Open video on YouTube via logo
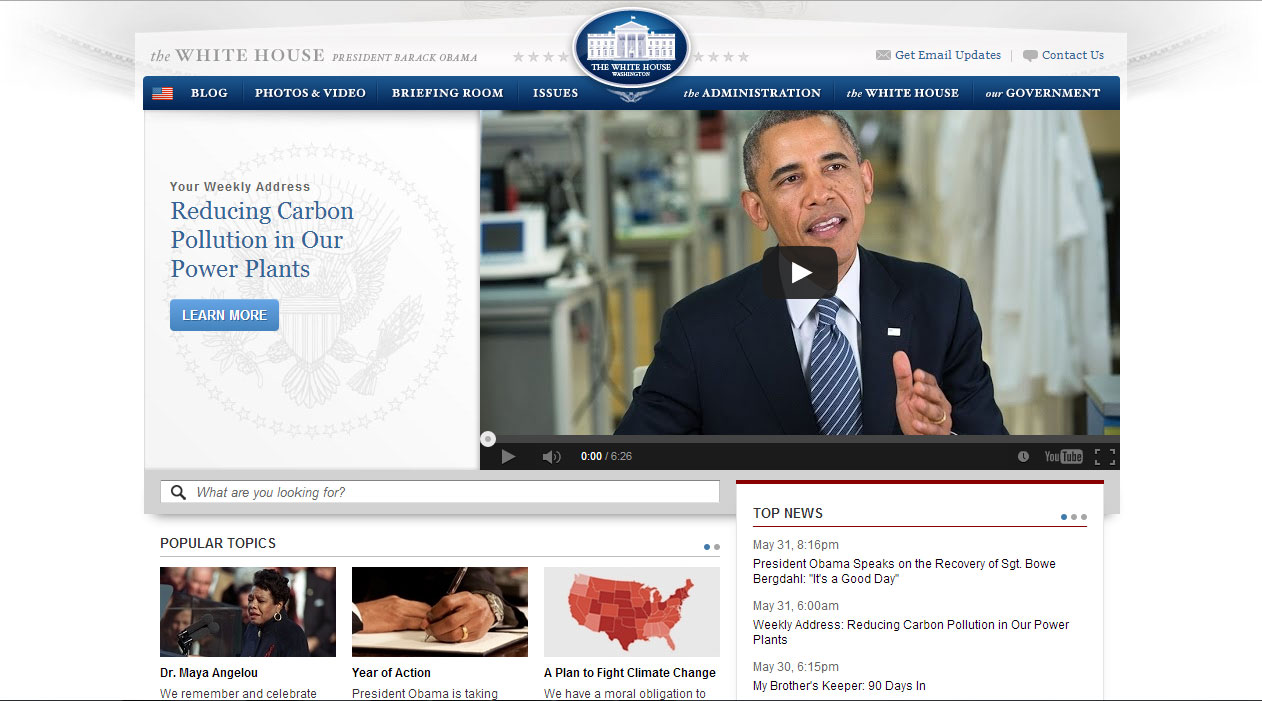 1063,457
